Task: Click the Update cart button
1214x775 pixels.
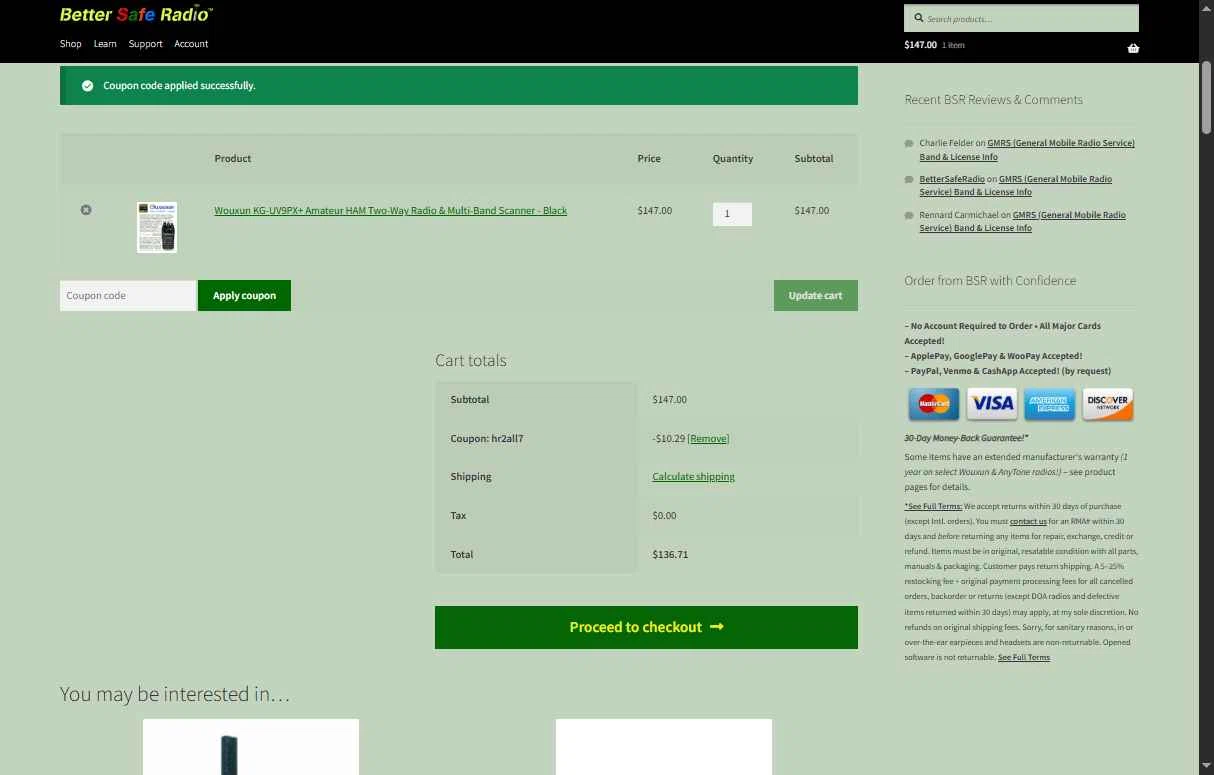Action: coord(815,296)
